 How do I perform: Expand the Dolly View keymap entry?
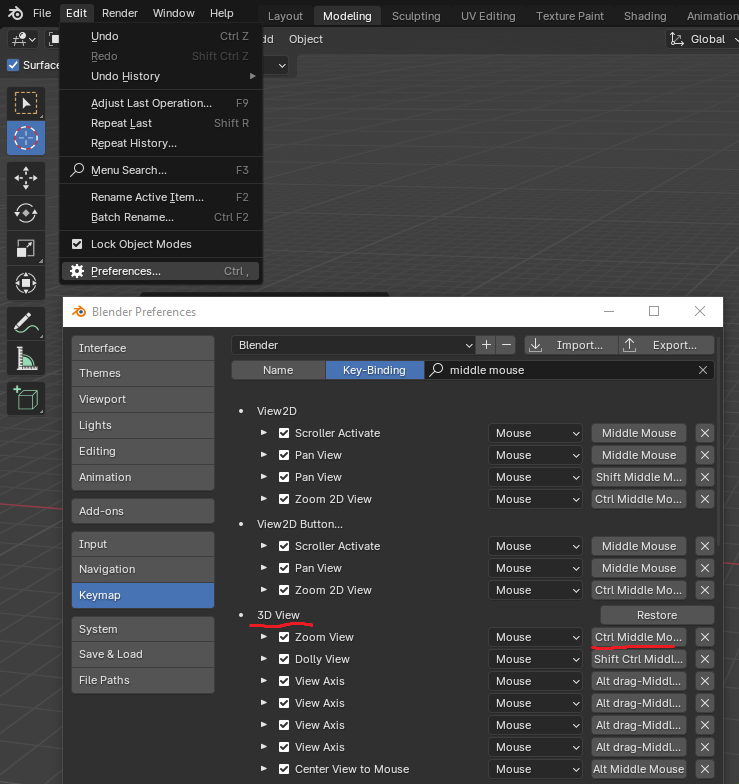[x=264, y=658]
